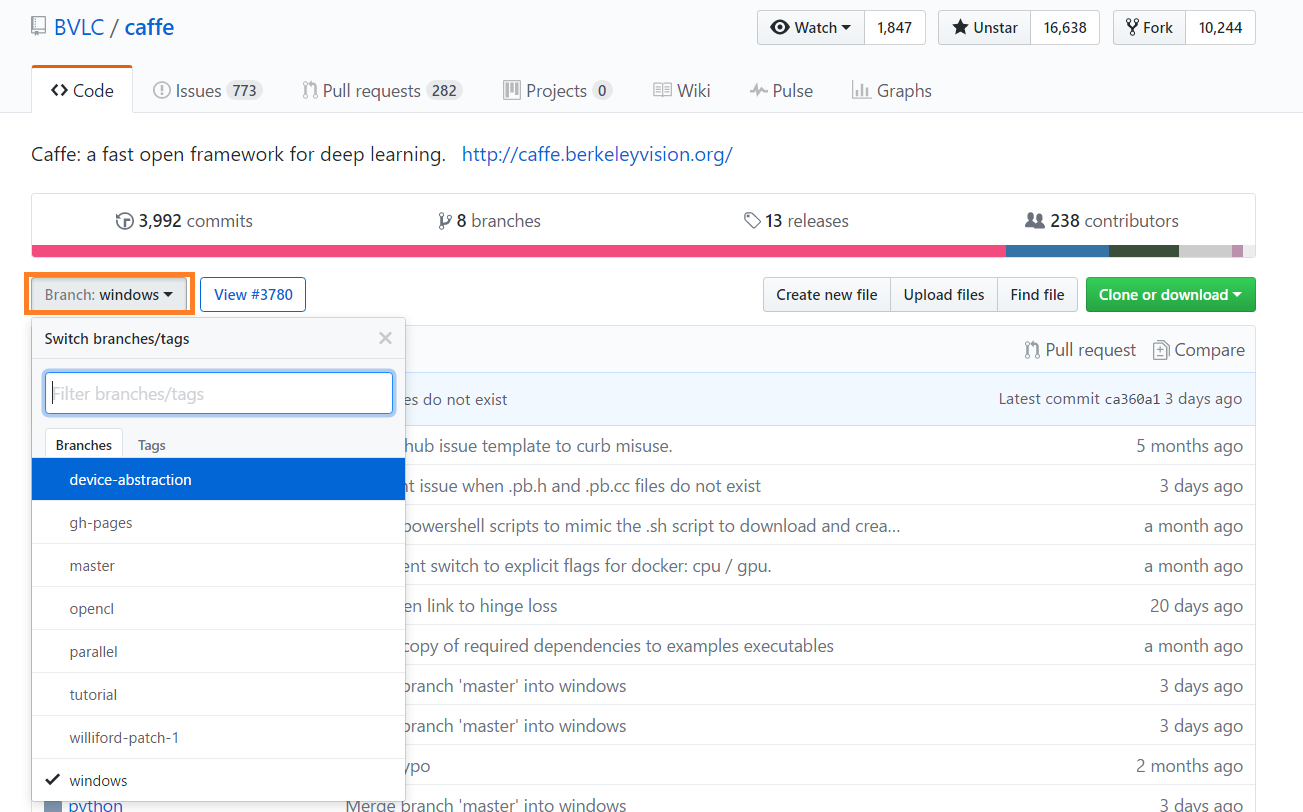This screenshot has width=1303, height=812.
Task: Click the pink language bar segment
Action: click(518, 252)
